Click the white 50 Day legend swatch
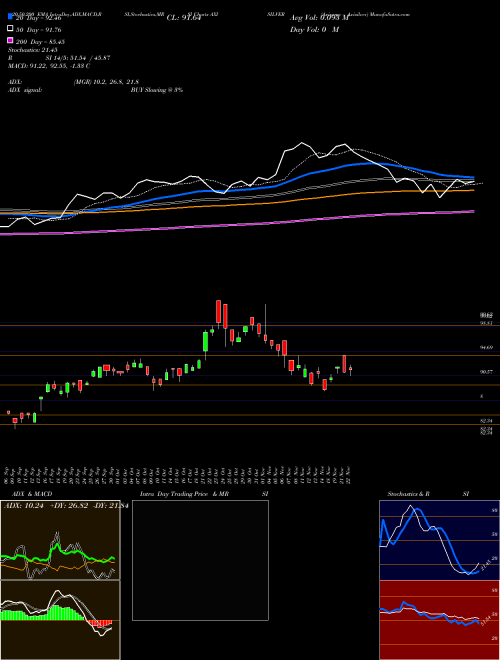This screenshot has width=500, height=660. [x=10, y=28]
